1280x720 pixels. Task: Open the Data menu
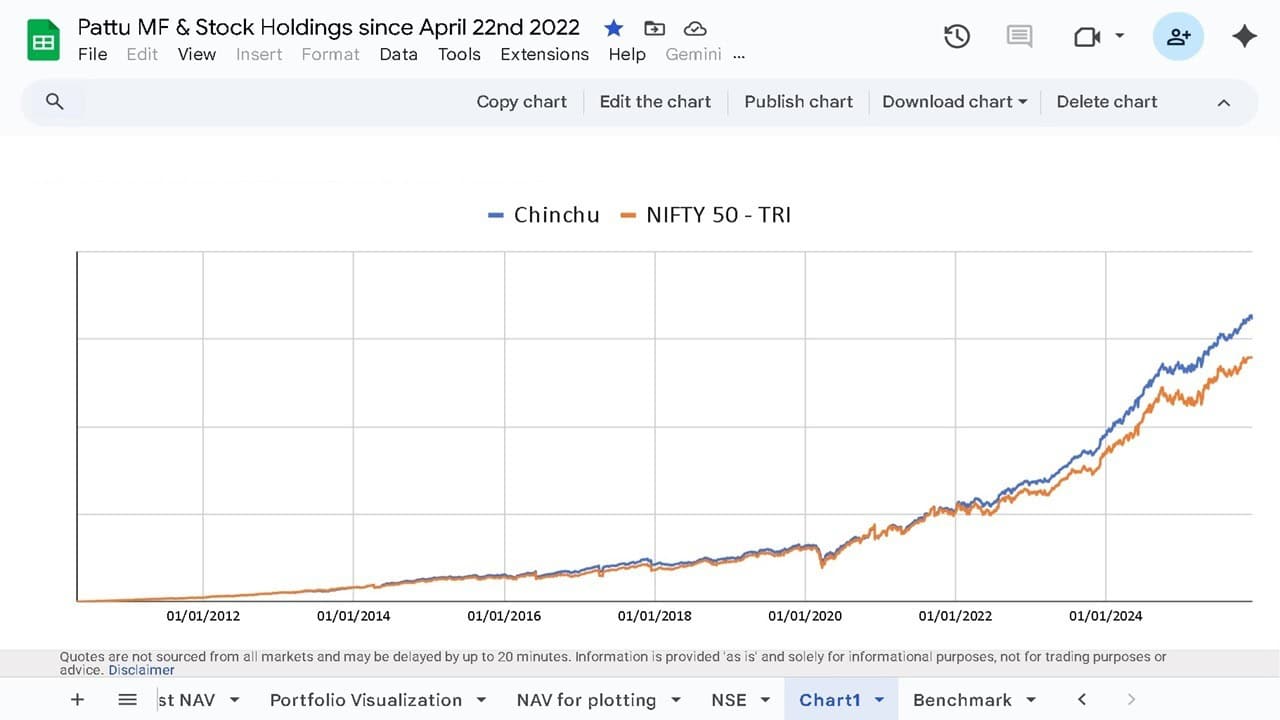pos(398,54)
